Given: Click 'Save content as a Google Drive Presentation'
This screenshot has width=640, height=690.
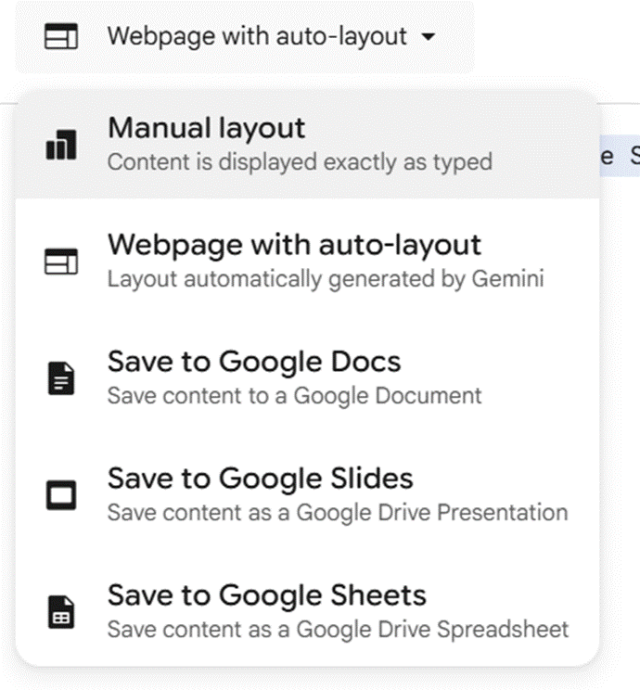Looking at the screenshot, I should [x=338, y=513].
